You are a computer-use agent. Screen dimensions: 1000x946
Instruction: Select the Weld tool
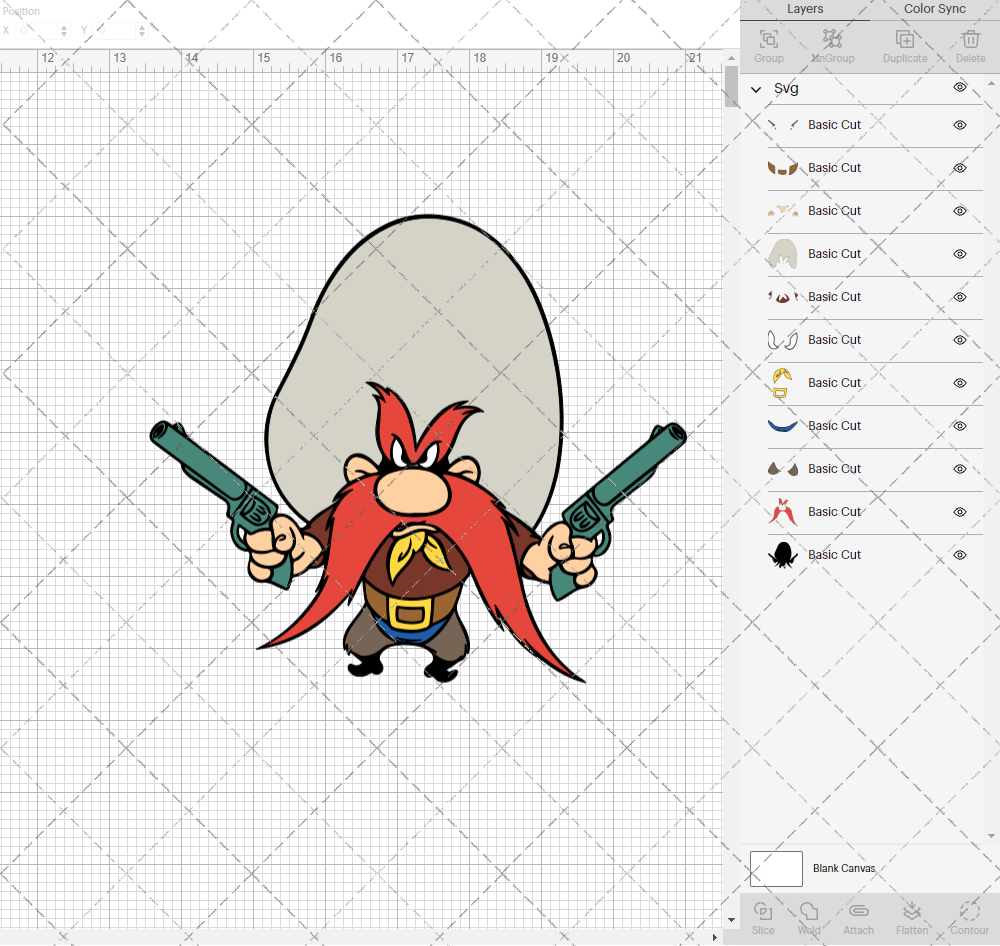pos(809,911)
